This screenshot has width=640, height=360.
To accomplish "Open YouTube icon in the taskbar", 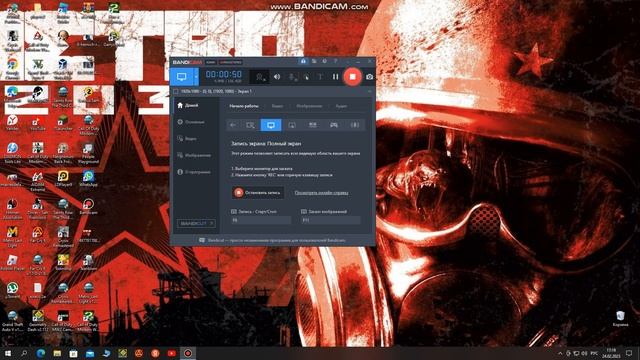I will pyautogui.click(x=171, y=353).
